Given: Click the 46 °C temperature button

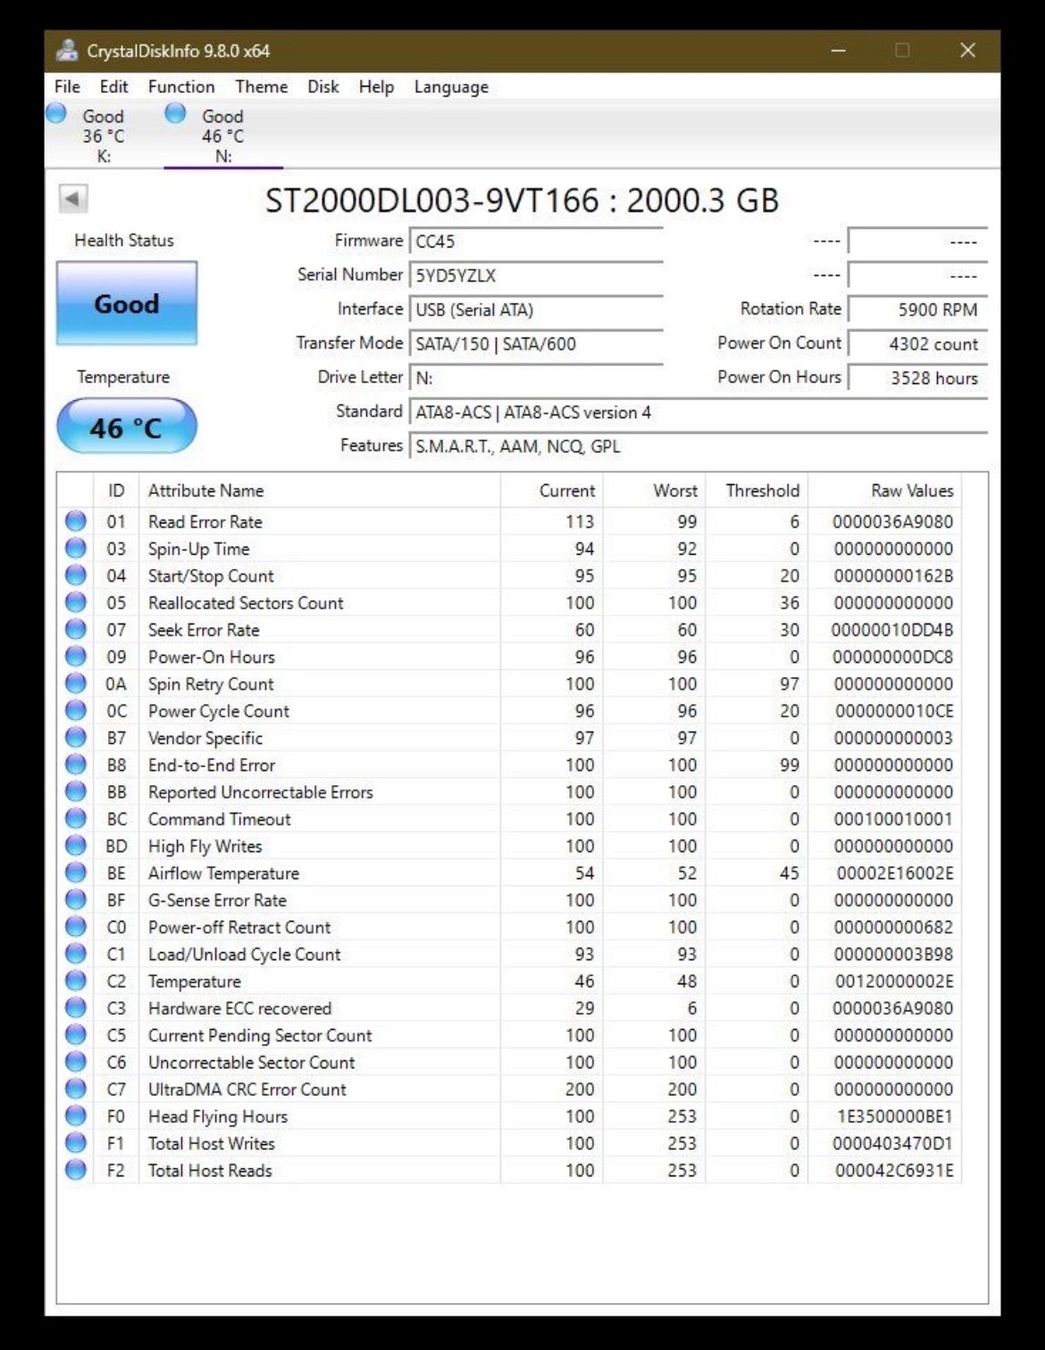Looking at the screenshot, I should [127, 427].
